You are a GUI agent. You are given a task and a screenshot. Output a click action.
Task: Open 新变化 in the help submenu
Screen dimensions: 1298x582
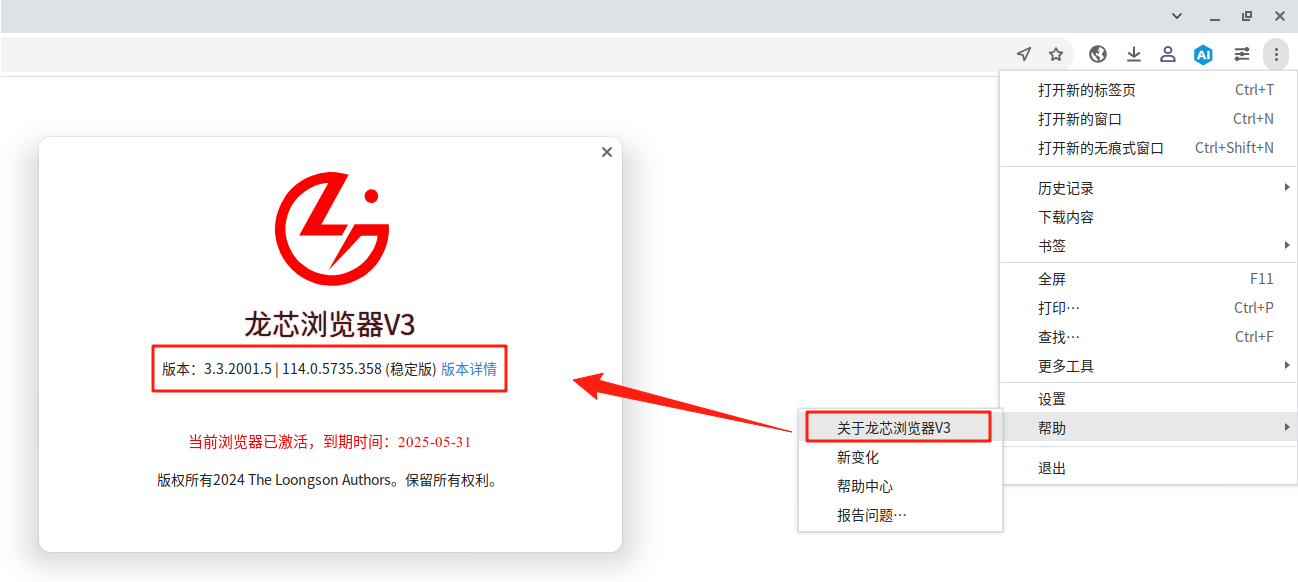point(900,457)
